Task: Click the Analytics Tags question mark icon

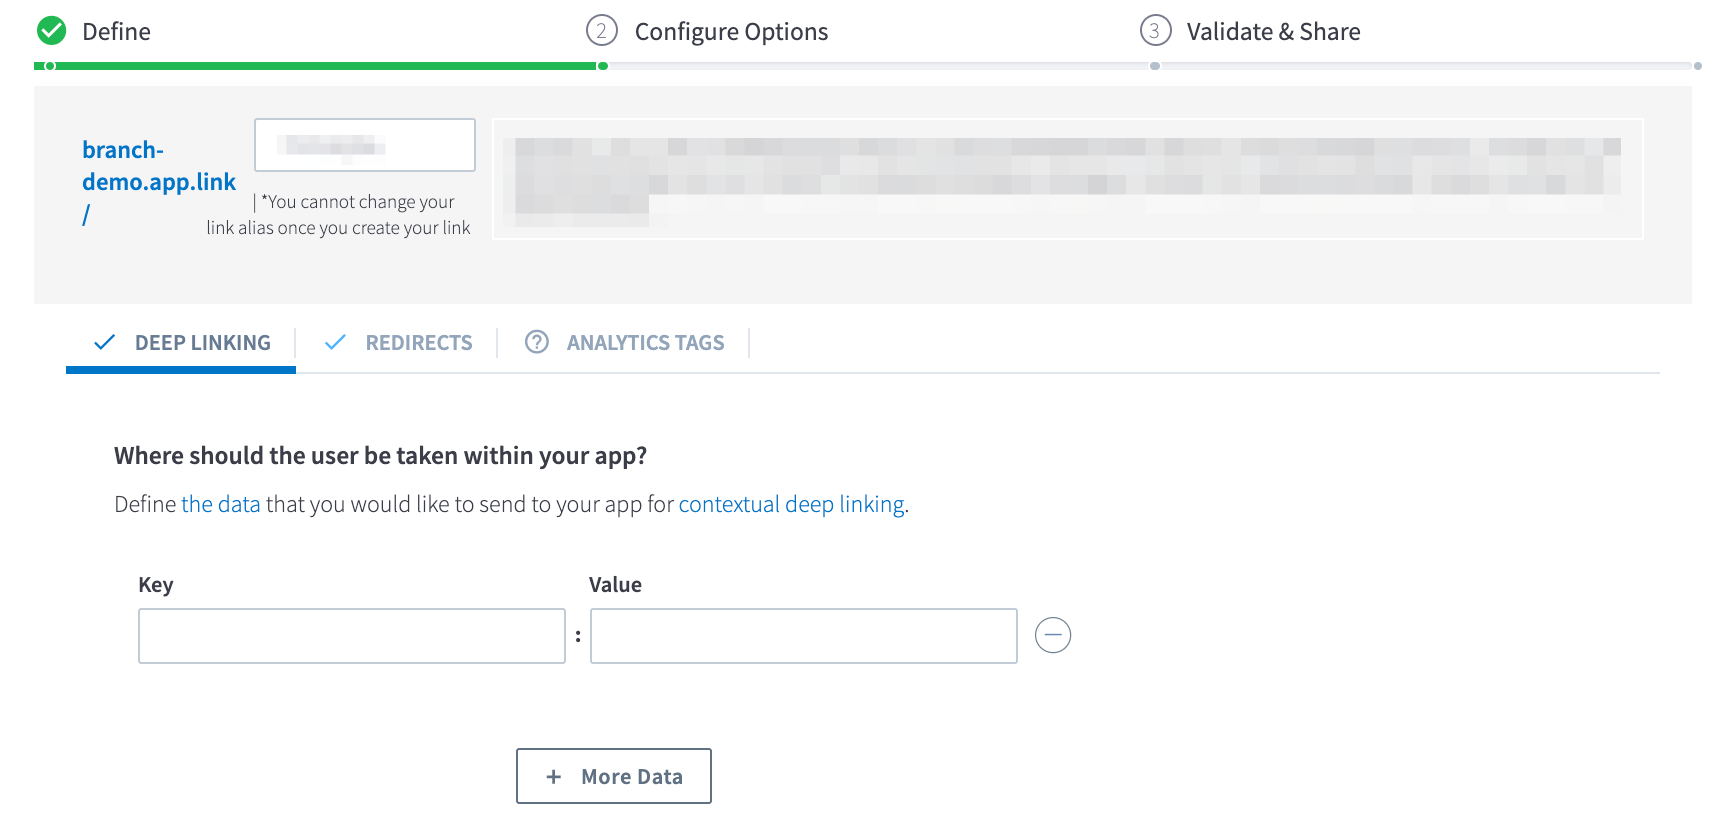Action: [x=537, y=342]
